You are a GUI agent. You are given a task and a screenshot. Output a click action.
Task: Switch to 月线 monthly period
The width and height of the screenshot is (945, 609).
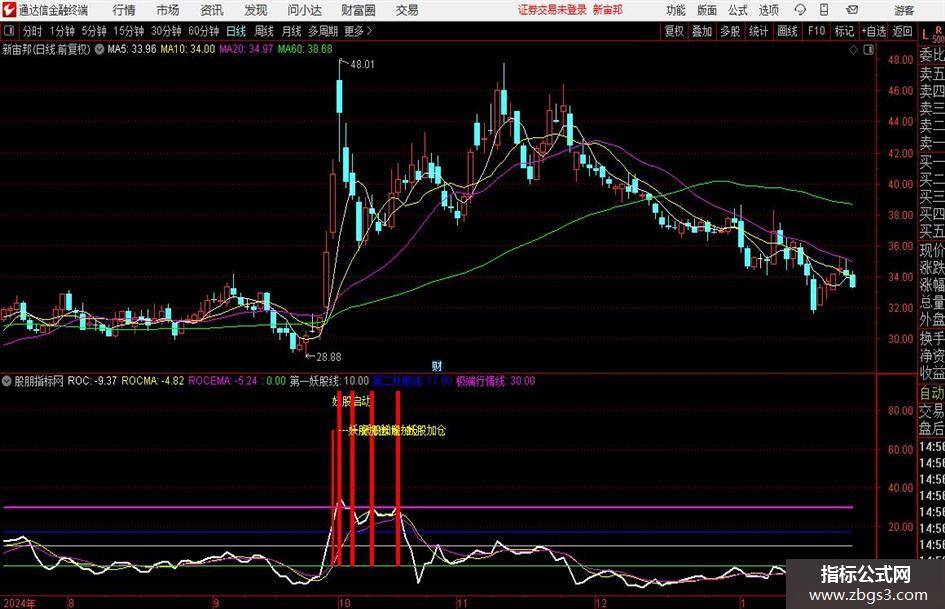pos(292,31)
